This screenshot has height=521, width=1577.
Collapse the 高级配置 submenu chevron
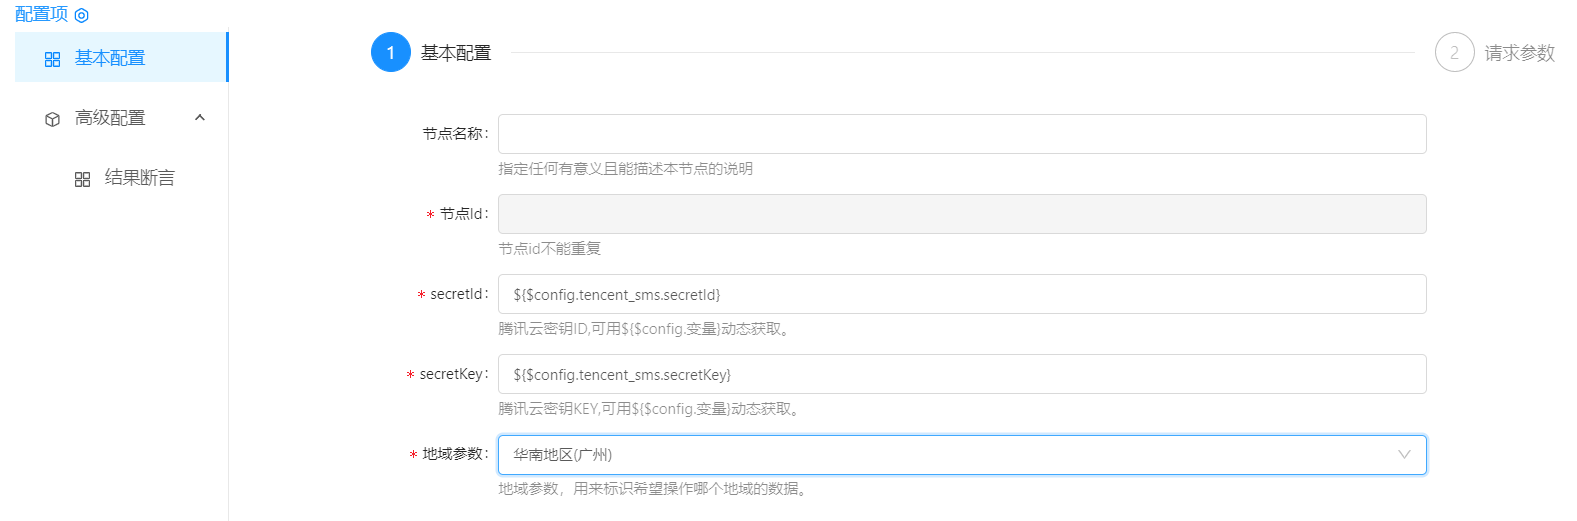[x=200, y=118]
